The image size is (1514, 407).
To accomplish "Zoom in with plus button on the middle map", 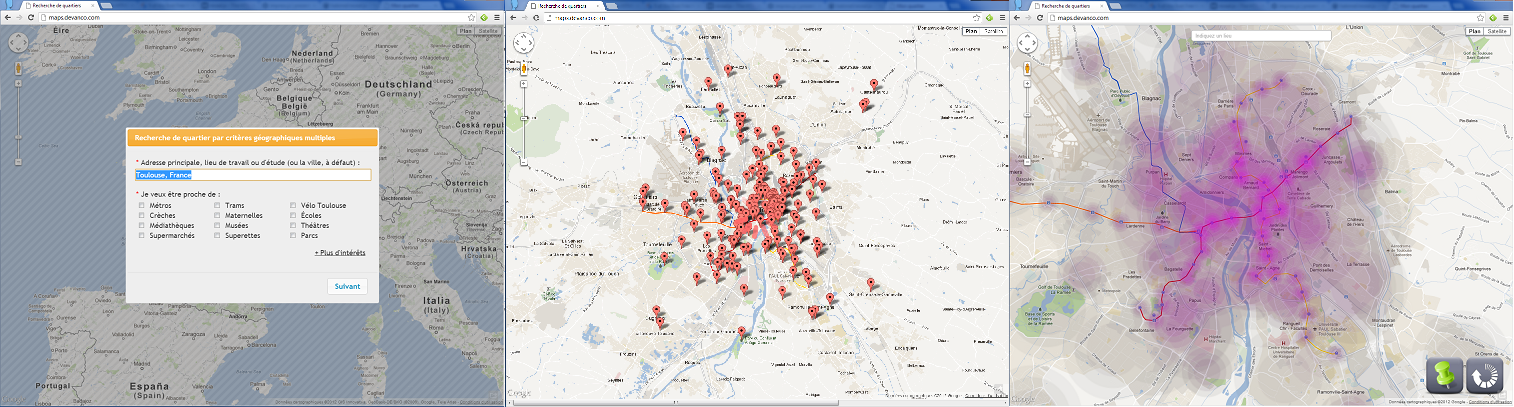I will tap(524, 83).
